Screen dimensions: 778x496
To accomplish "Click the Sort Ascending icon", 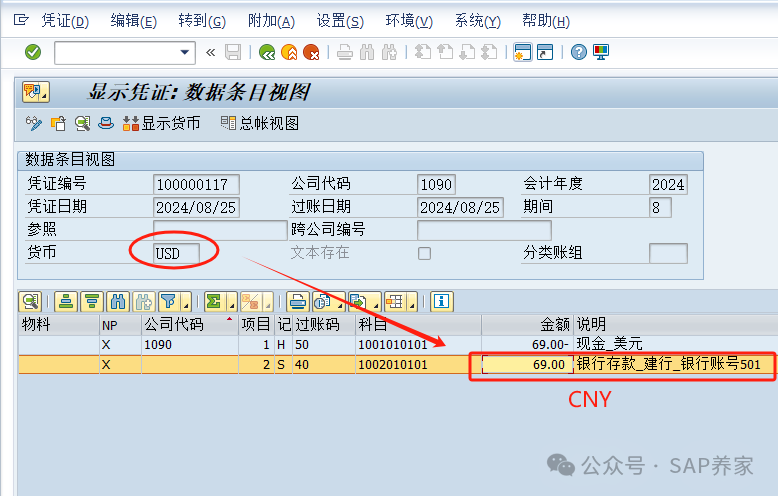I will tap(66, 302).
